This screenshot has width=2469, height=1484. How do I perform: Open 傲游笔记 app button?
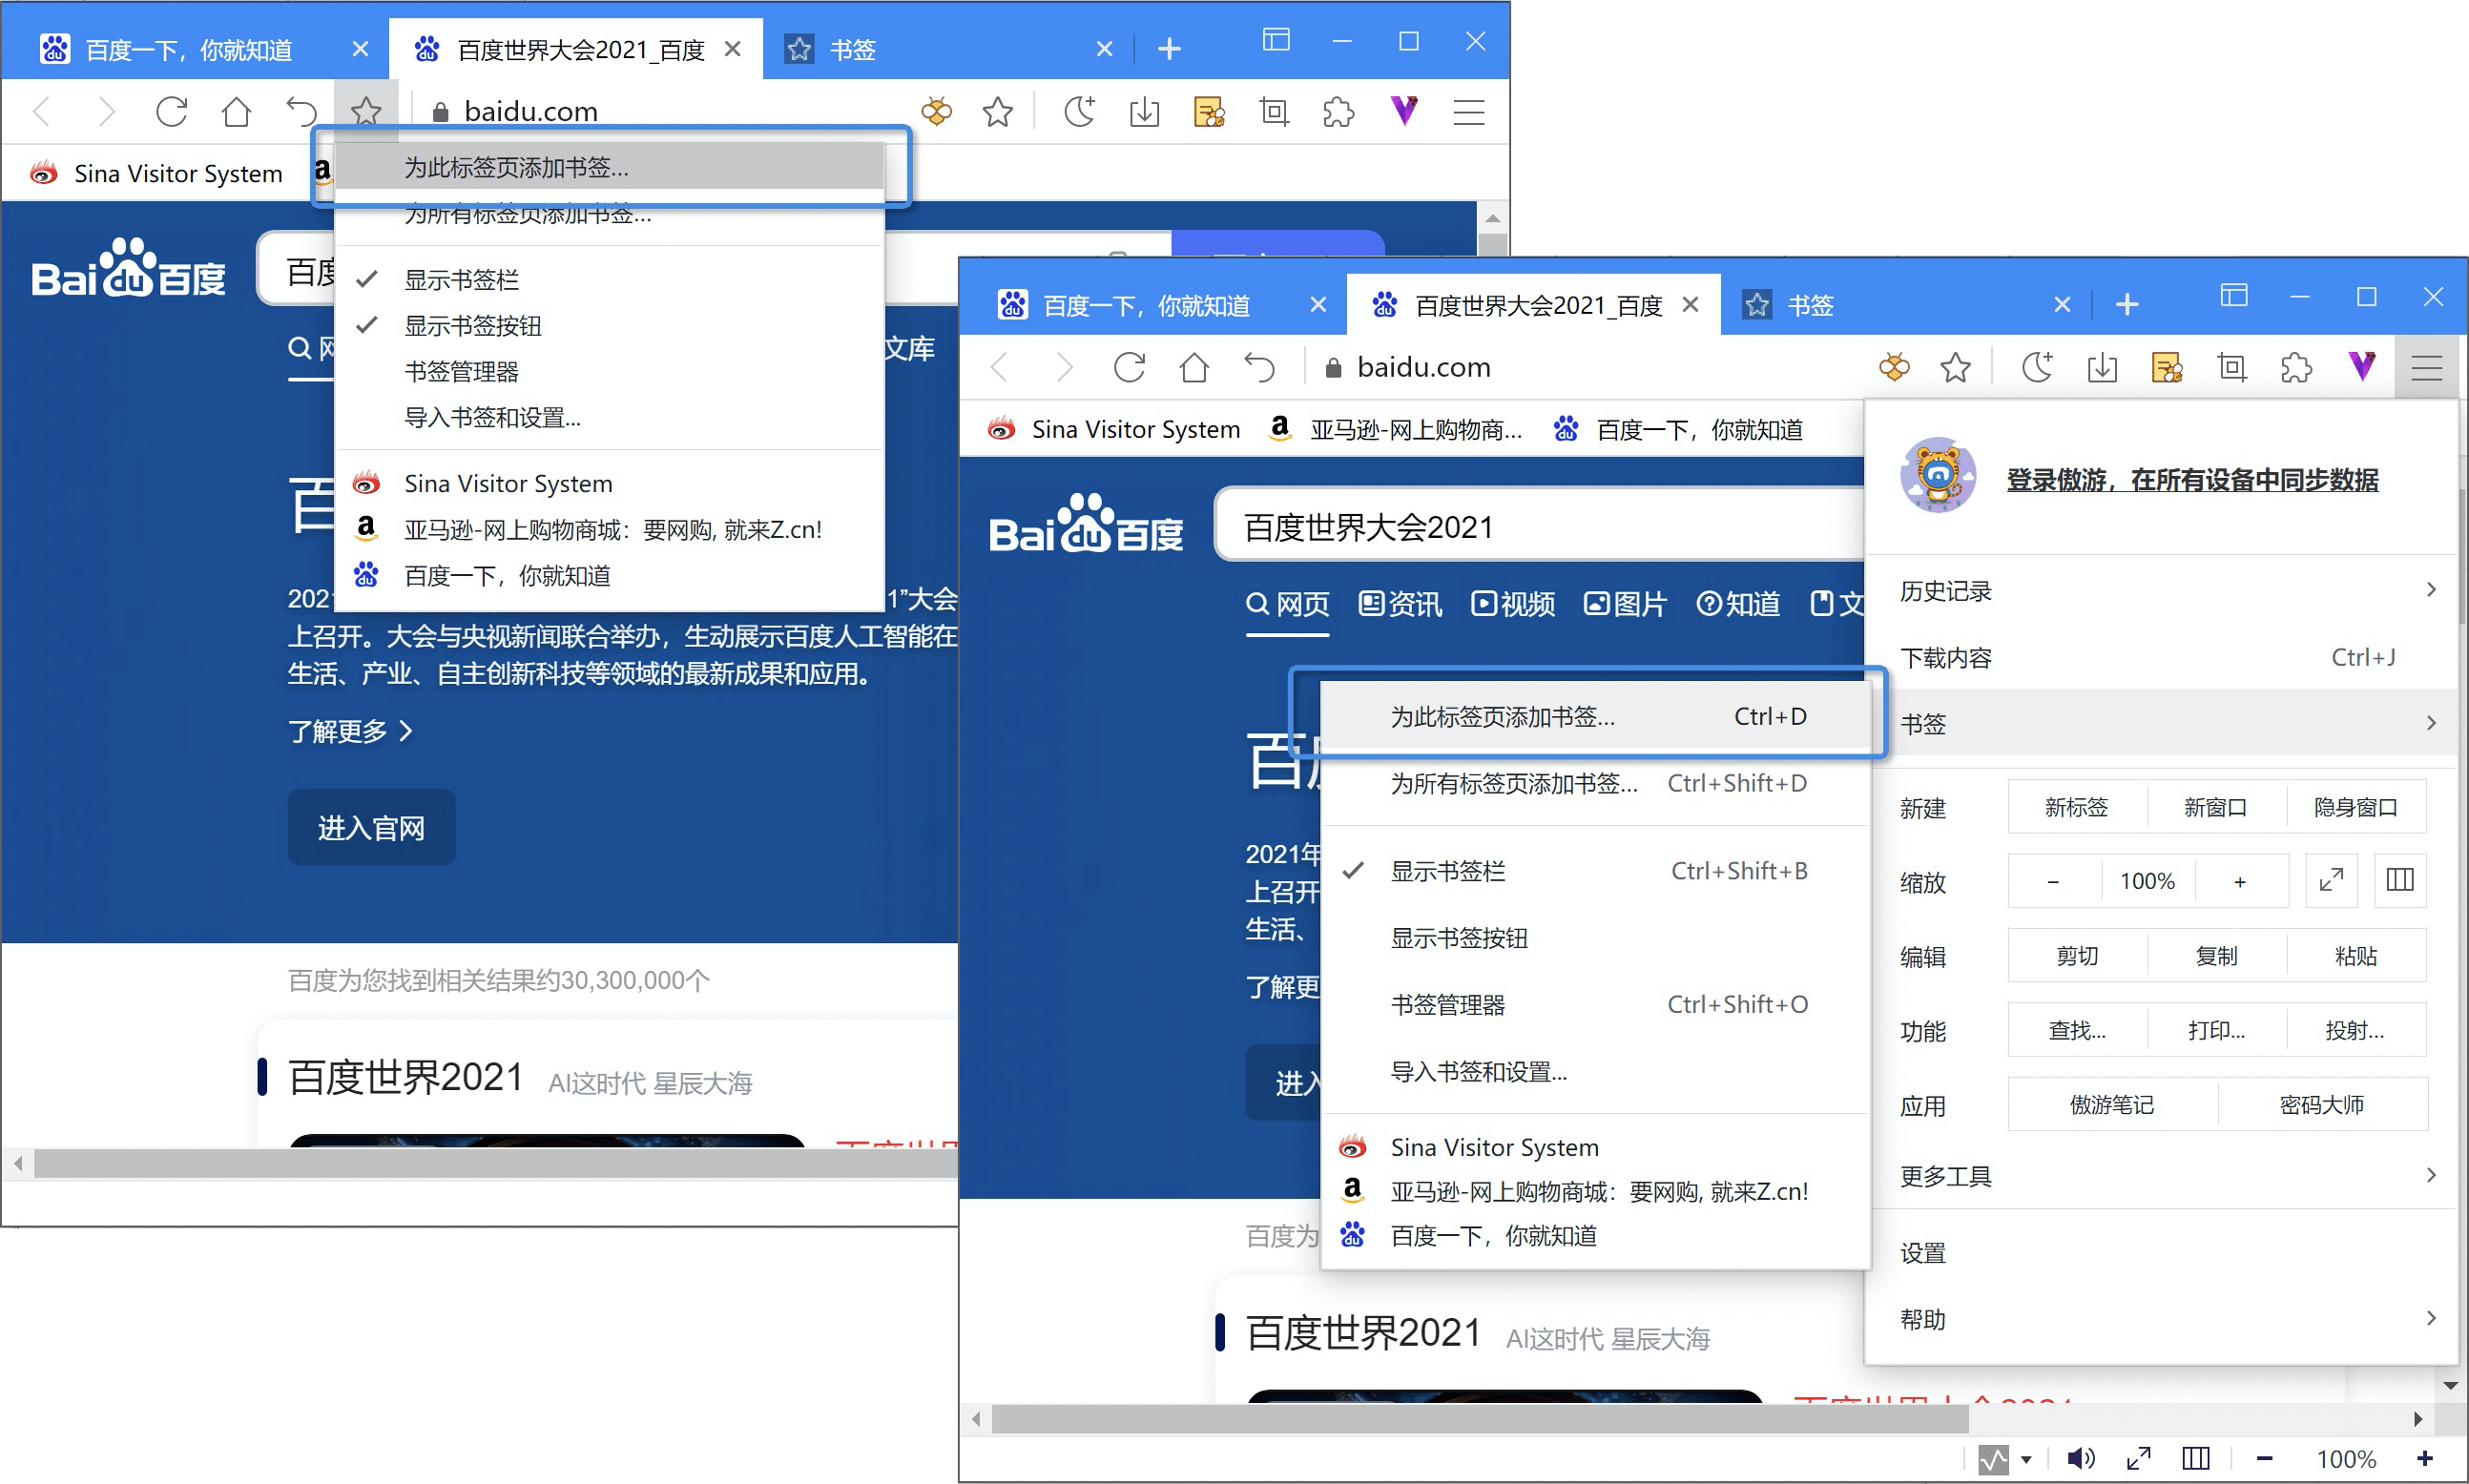(x=2111, y=1104)
